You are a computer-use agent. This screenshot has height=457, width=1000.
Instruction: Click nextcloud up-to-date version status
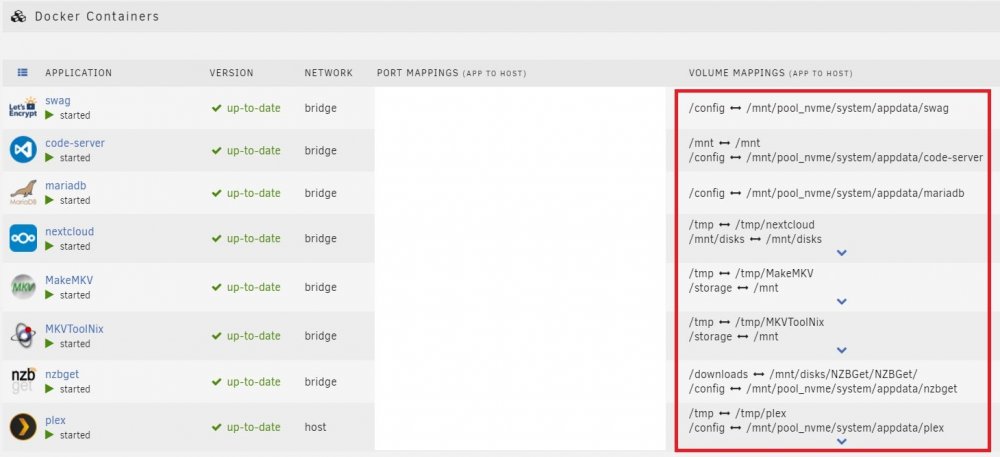(246, 238)
